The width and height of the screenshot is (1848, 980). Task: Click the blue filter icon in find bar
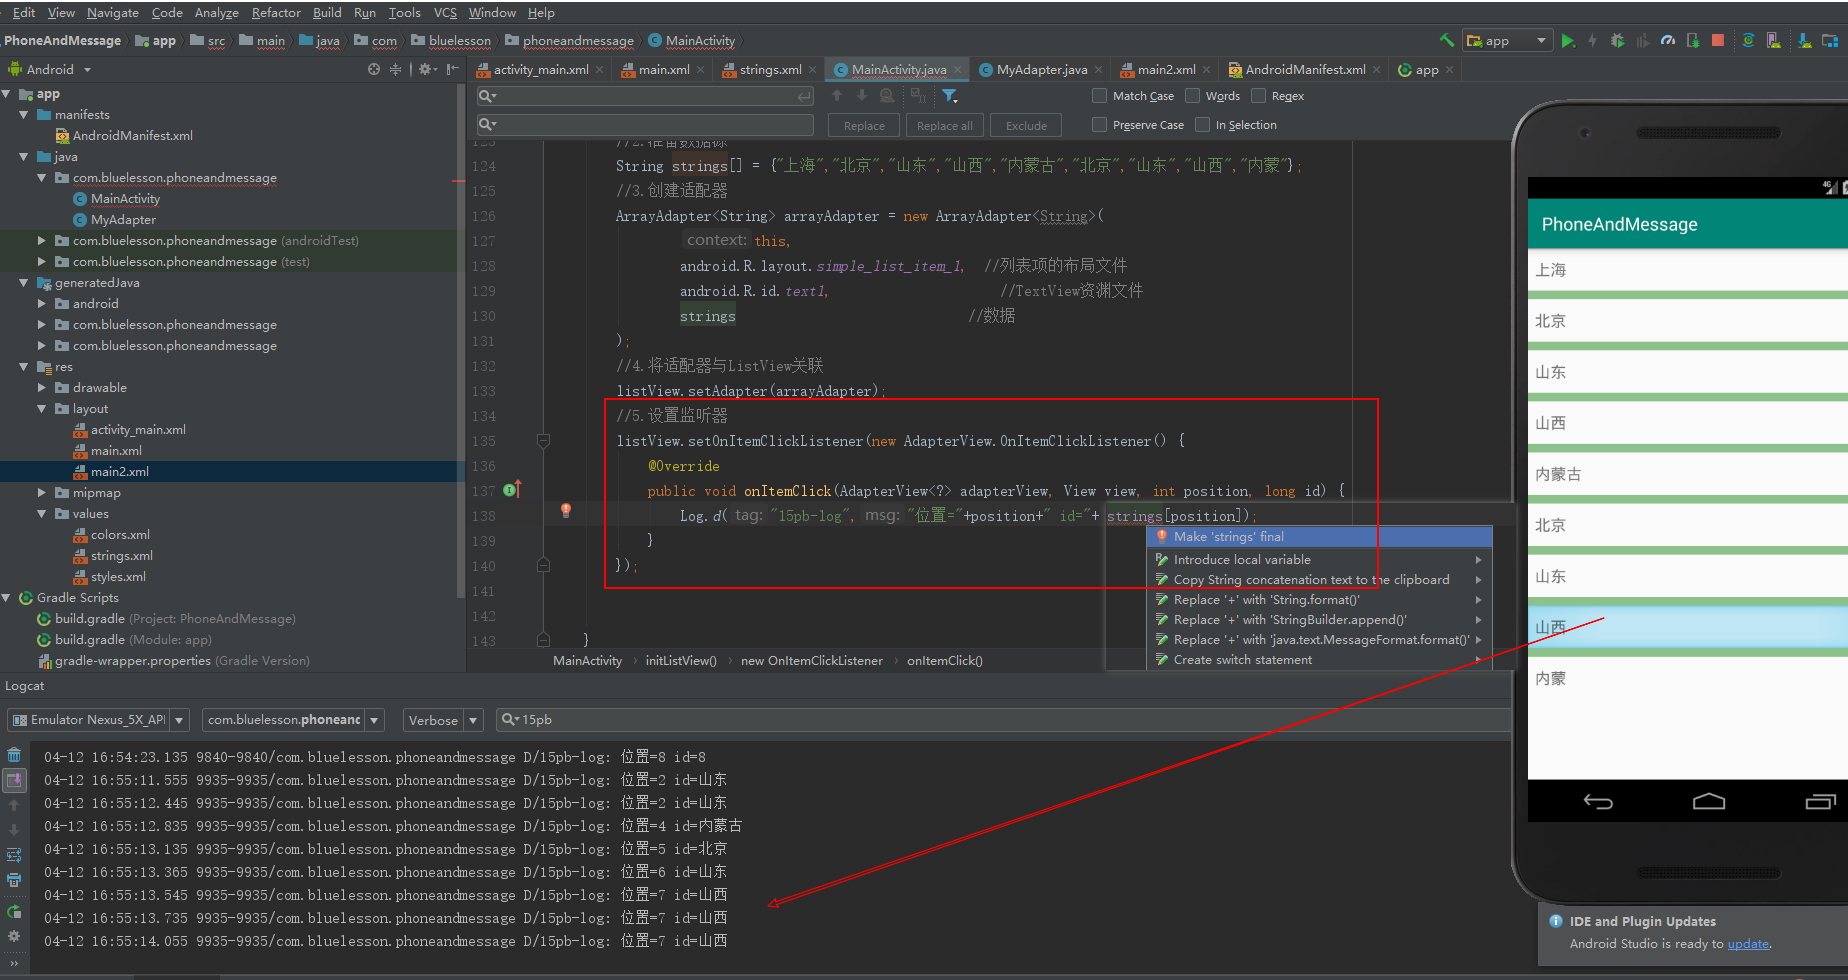pos(949,96)
